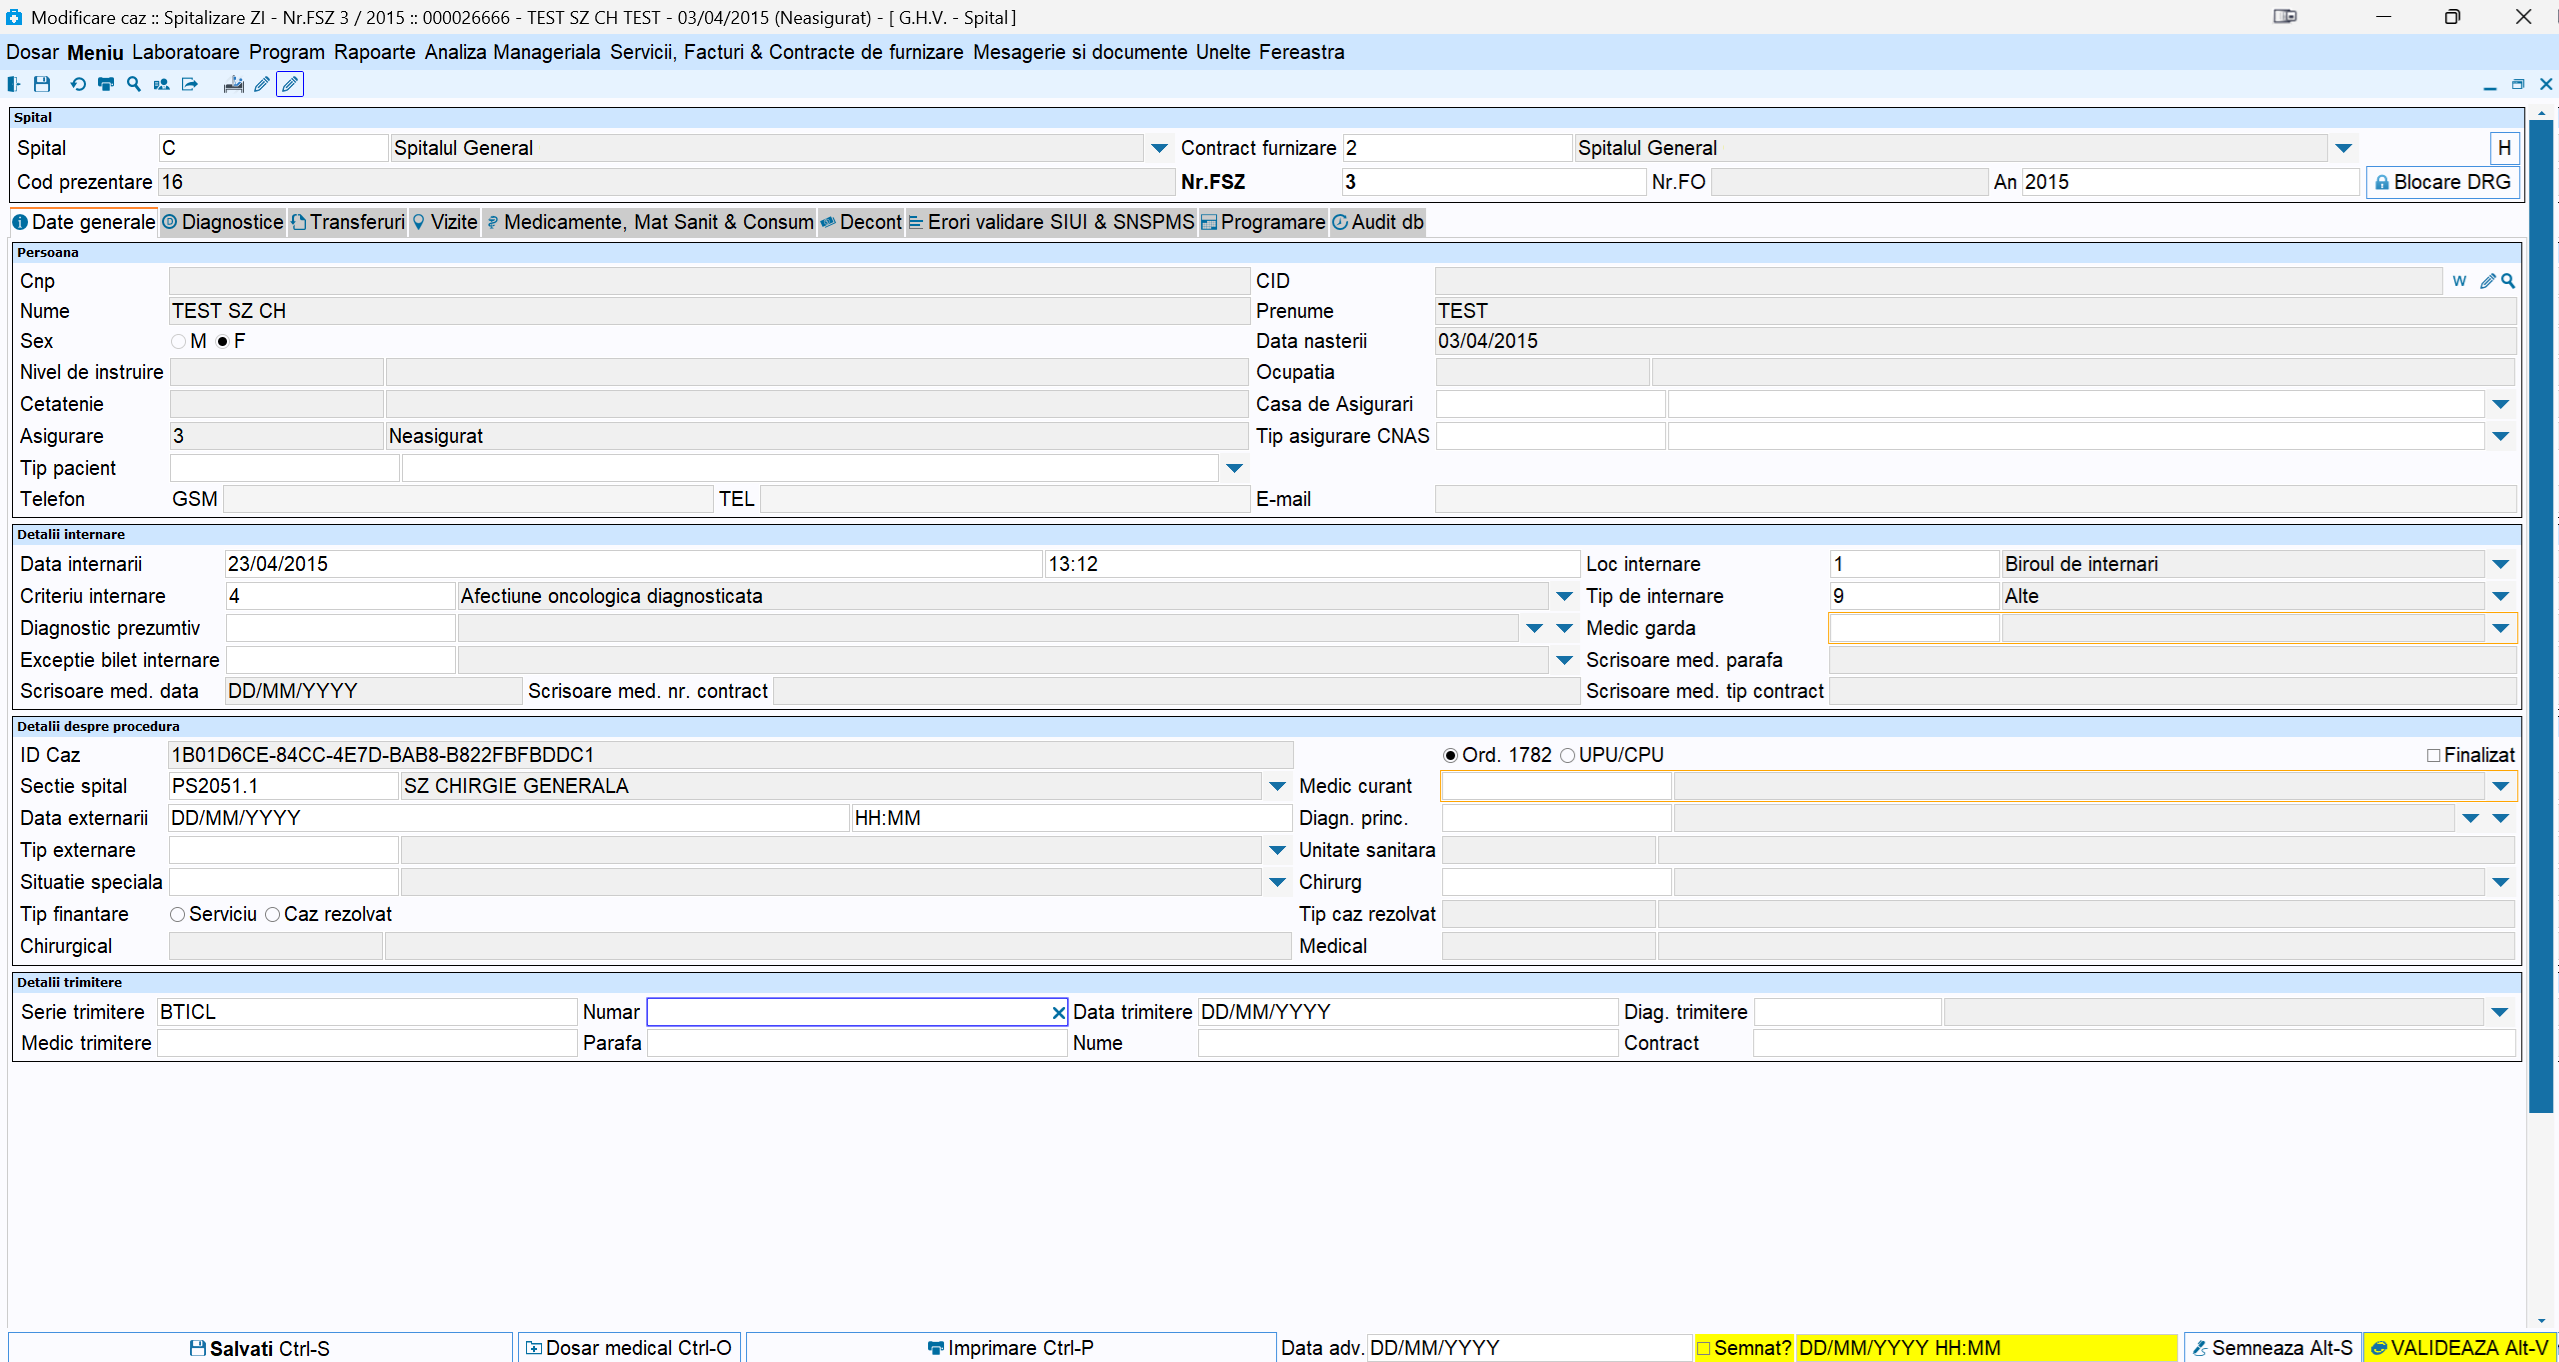
Task: Click the person card toolbar icon
Action: pos(161,85)
